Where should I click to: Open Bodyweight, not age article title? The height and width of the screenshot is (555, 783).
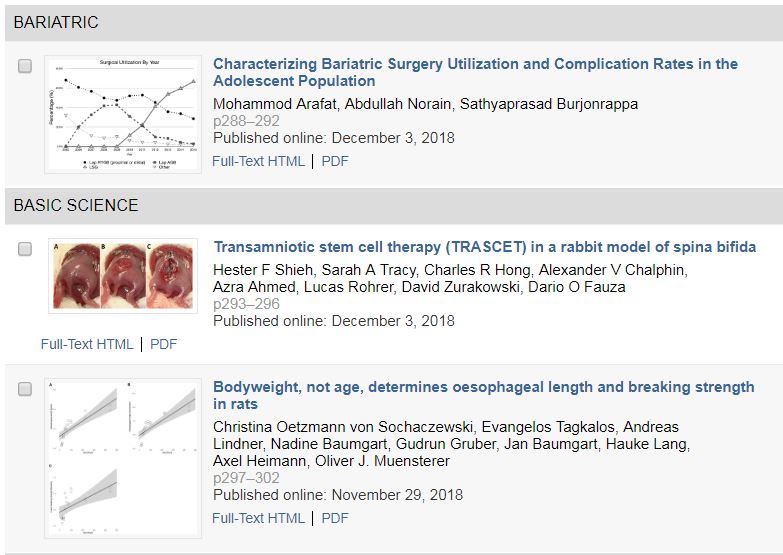coord(483,395)
